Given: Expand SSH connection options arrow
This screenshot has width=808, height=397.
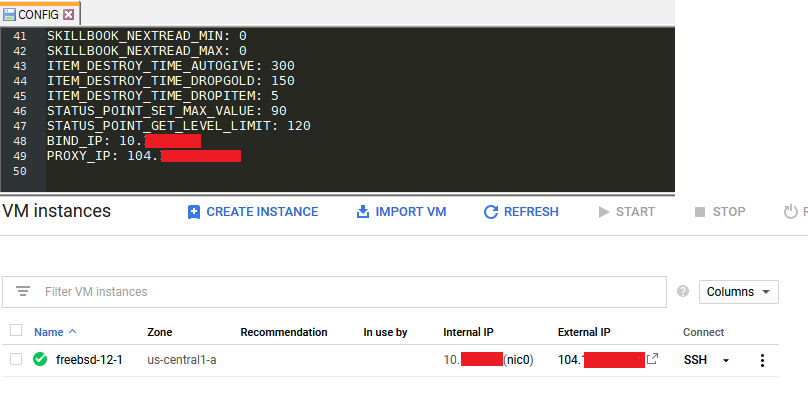Looking at the screenshot, I should [726, 360].
